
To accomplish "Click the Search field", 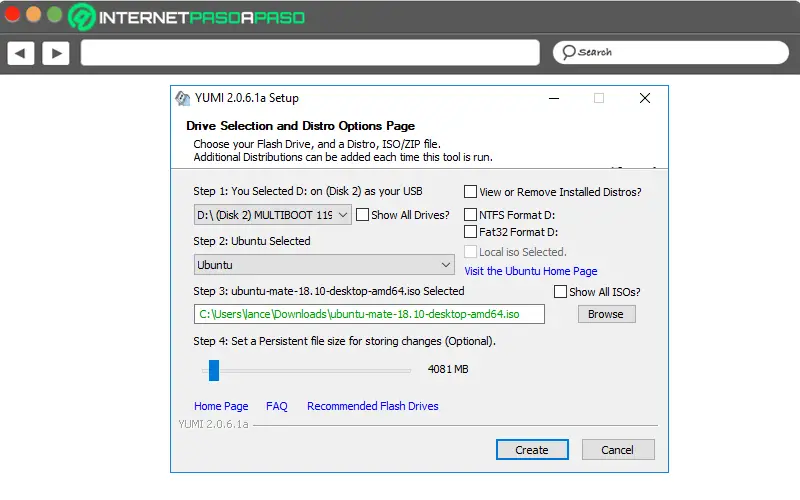I will pos(670,53).
